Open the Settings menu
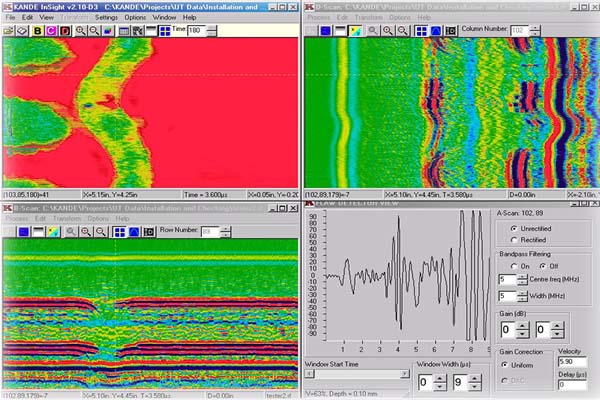Viewport: 600px width, 400px height. coord(106,18)
